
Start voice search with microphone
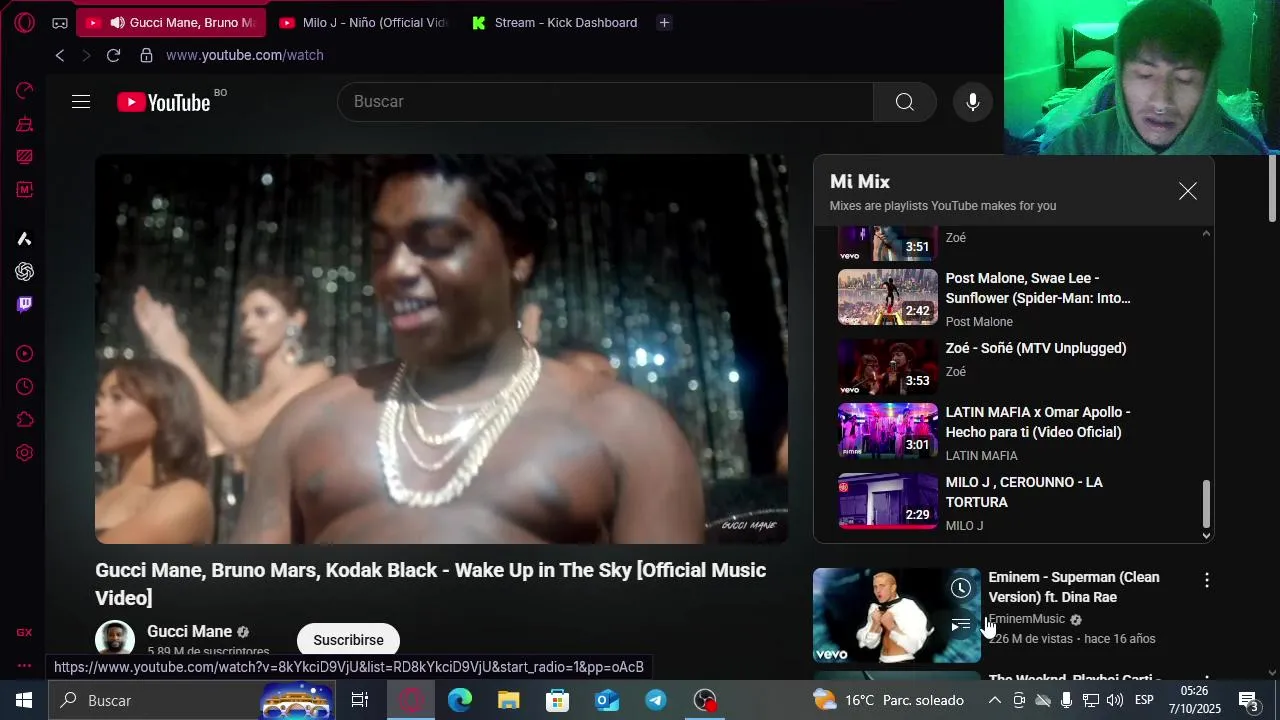click(973, 102)
